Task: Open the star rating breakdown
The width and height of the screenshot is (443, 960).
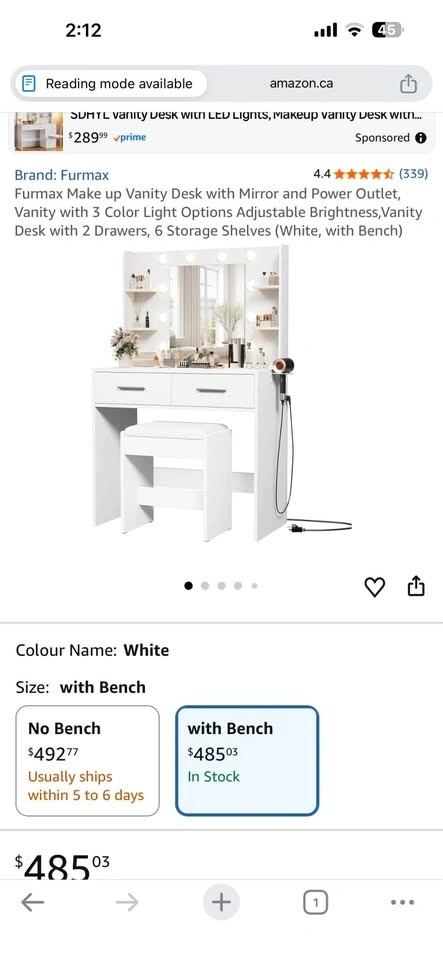Action: pyautogui.click(x=364, y=174)
